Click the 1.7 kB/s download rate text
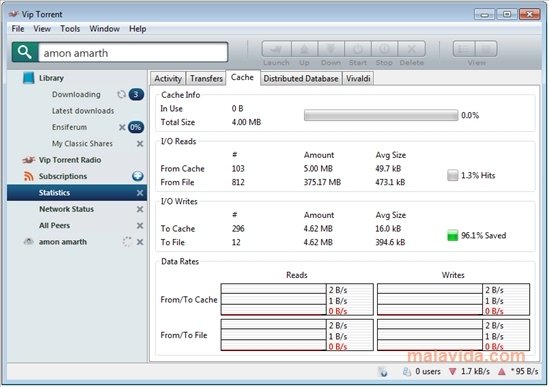The height and width of the screenshot is (387, 549). 475,372
